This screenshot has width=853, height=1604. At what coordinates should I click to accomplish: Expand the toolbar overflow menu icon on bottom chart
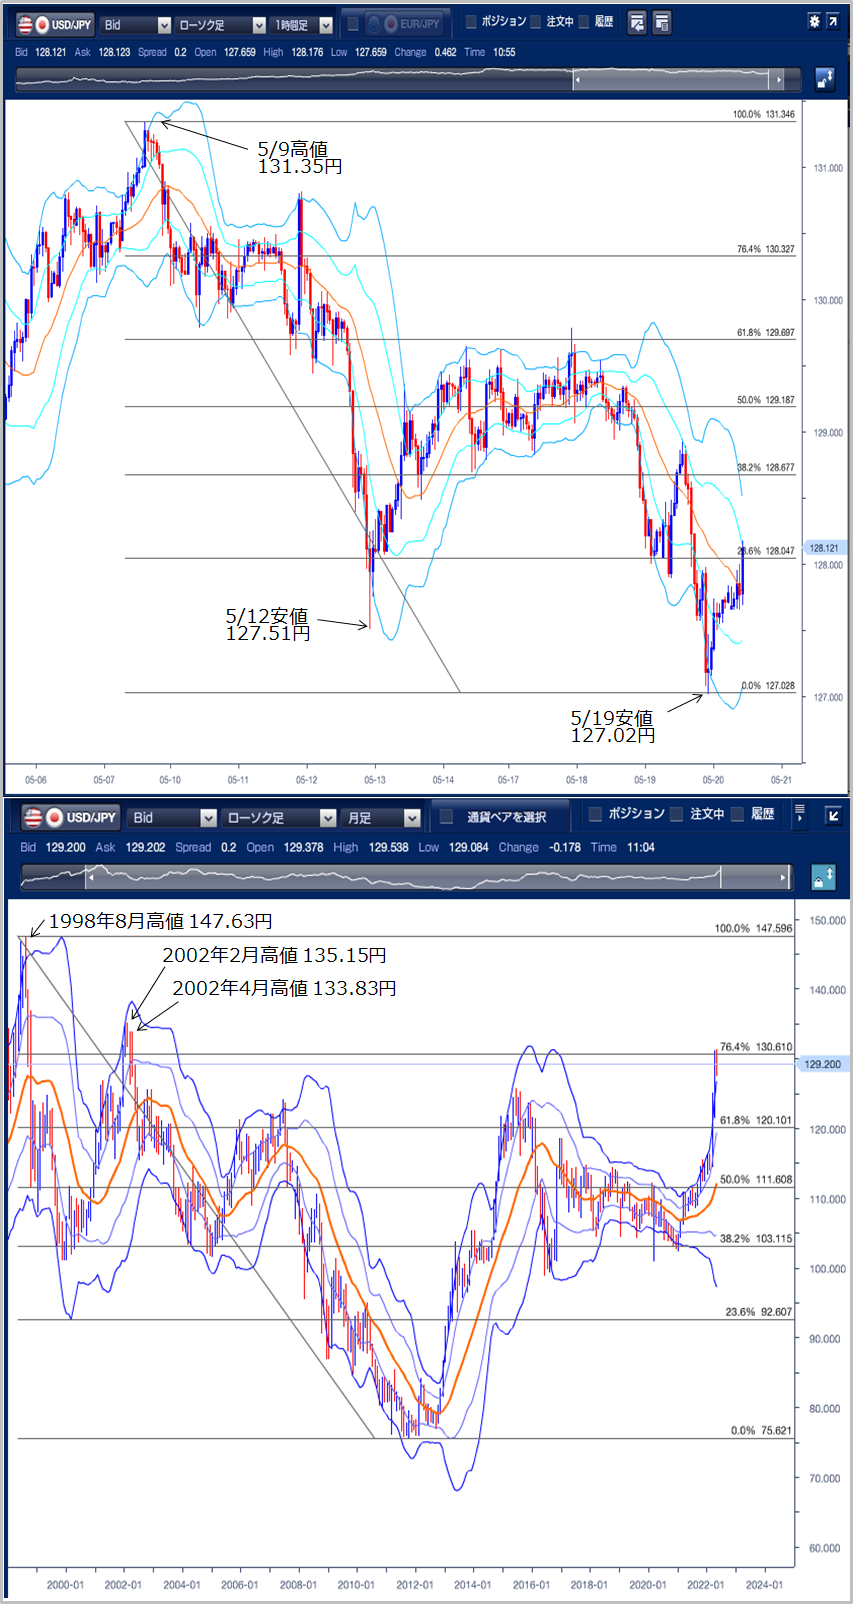coord(799,815)
